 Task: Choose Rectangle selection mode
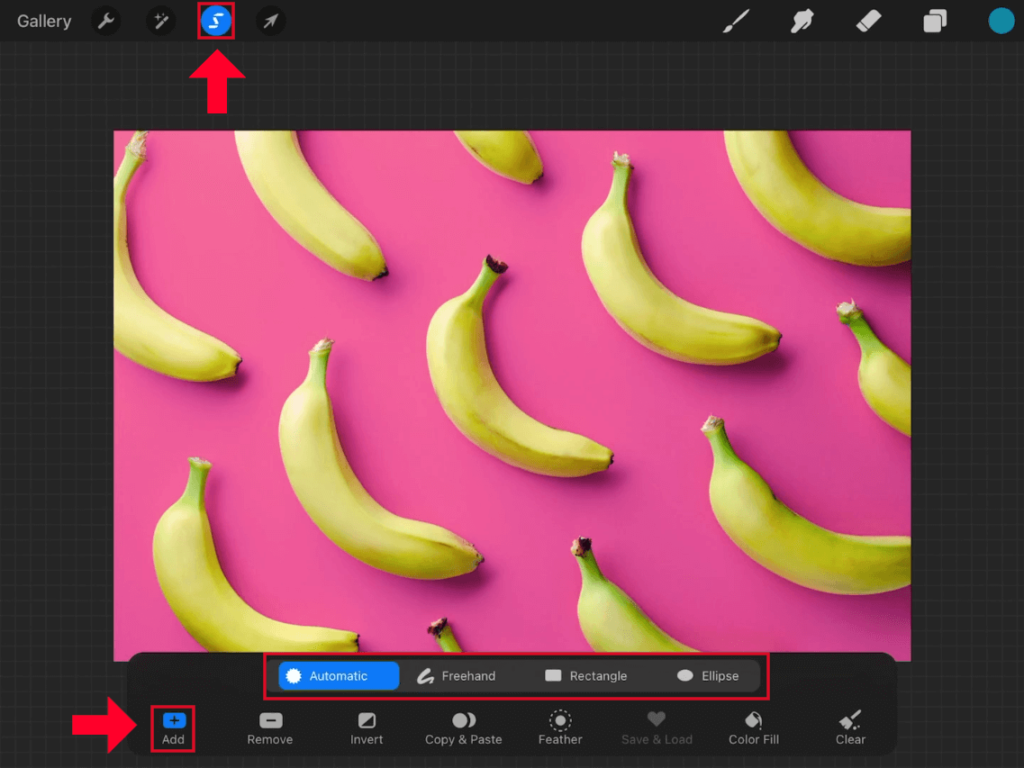point(586,675)
